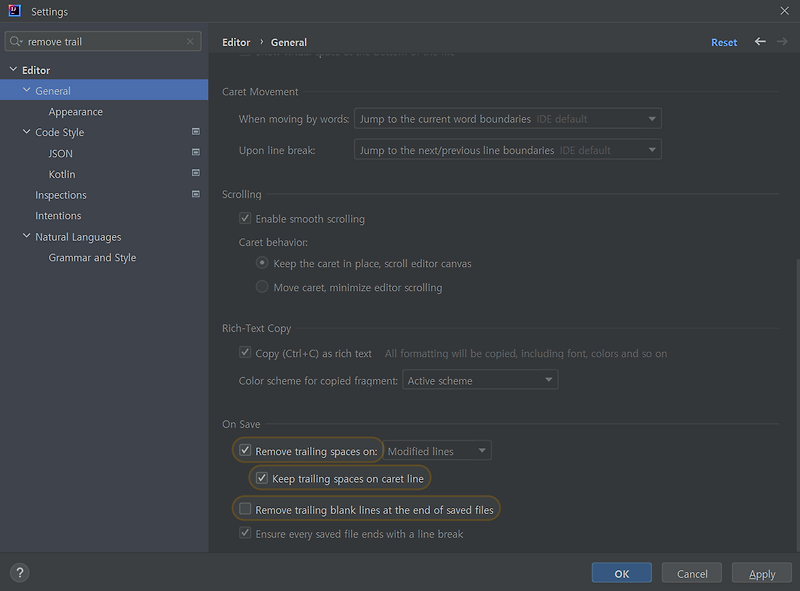
Task: Enable Remove trailing blank lines checkbox
Action: pyautogui.click(x=245, y=509)
